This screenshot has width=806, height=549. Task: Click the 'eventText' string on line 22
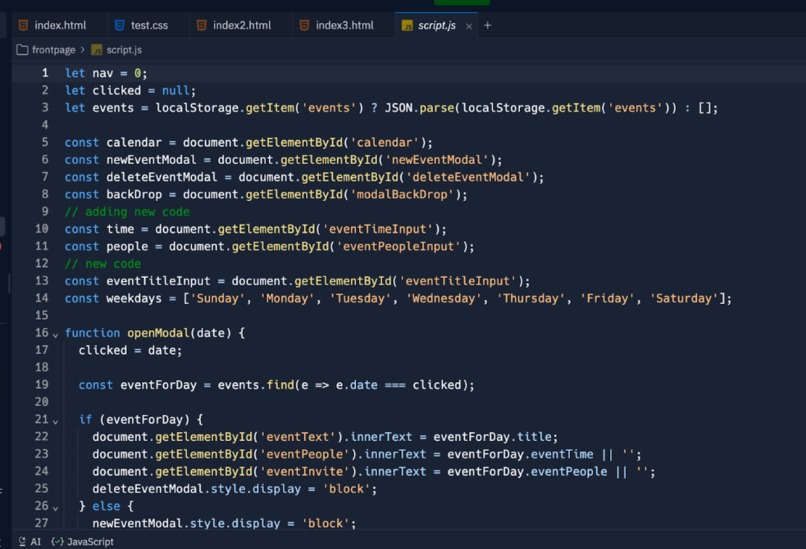coord(298,437)
